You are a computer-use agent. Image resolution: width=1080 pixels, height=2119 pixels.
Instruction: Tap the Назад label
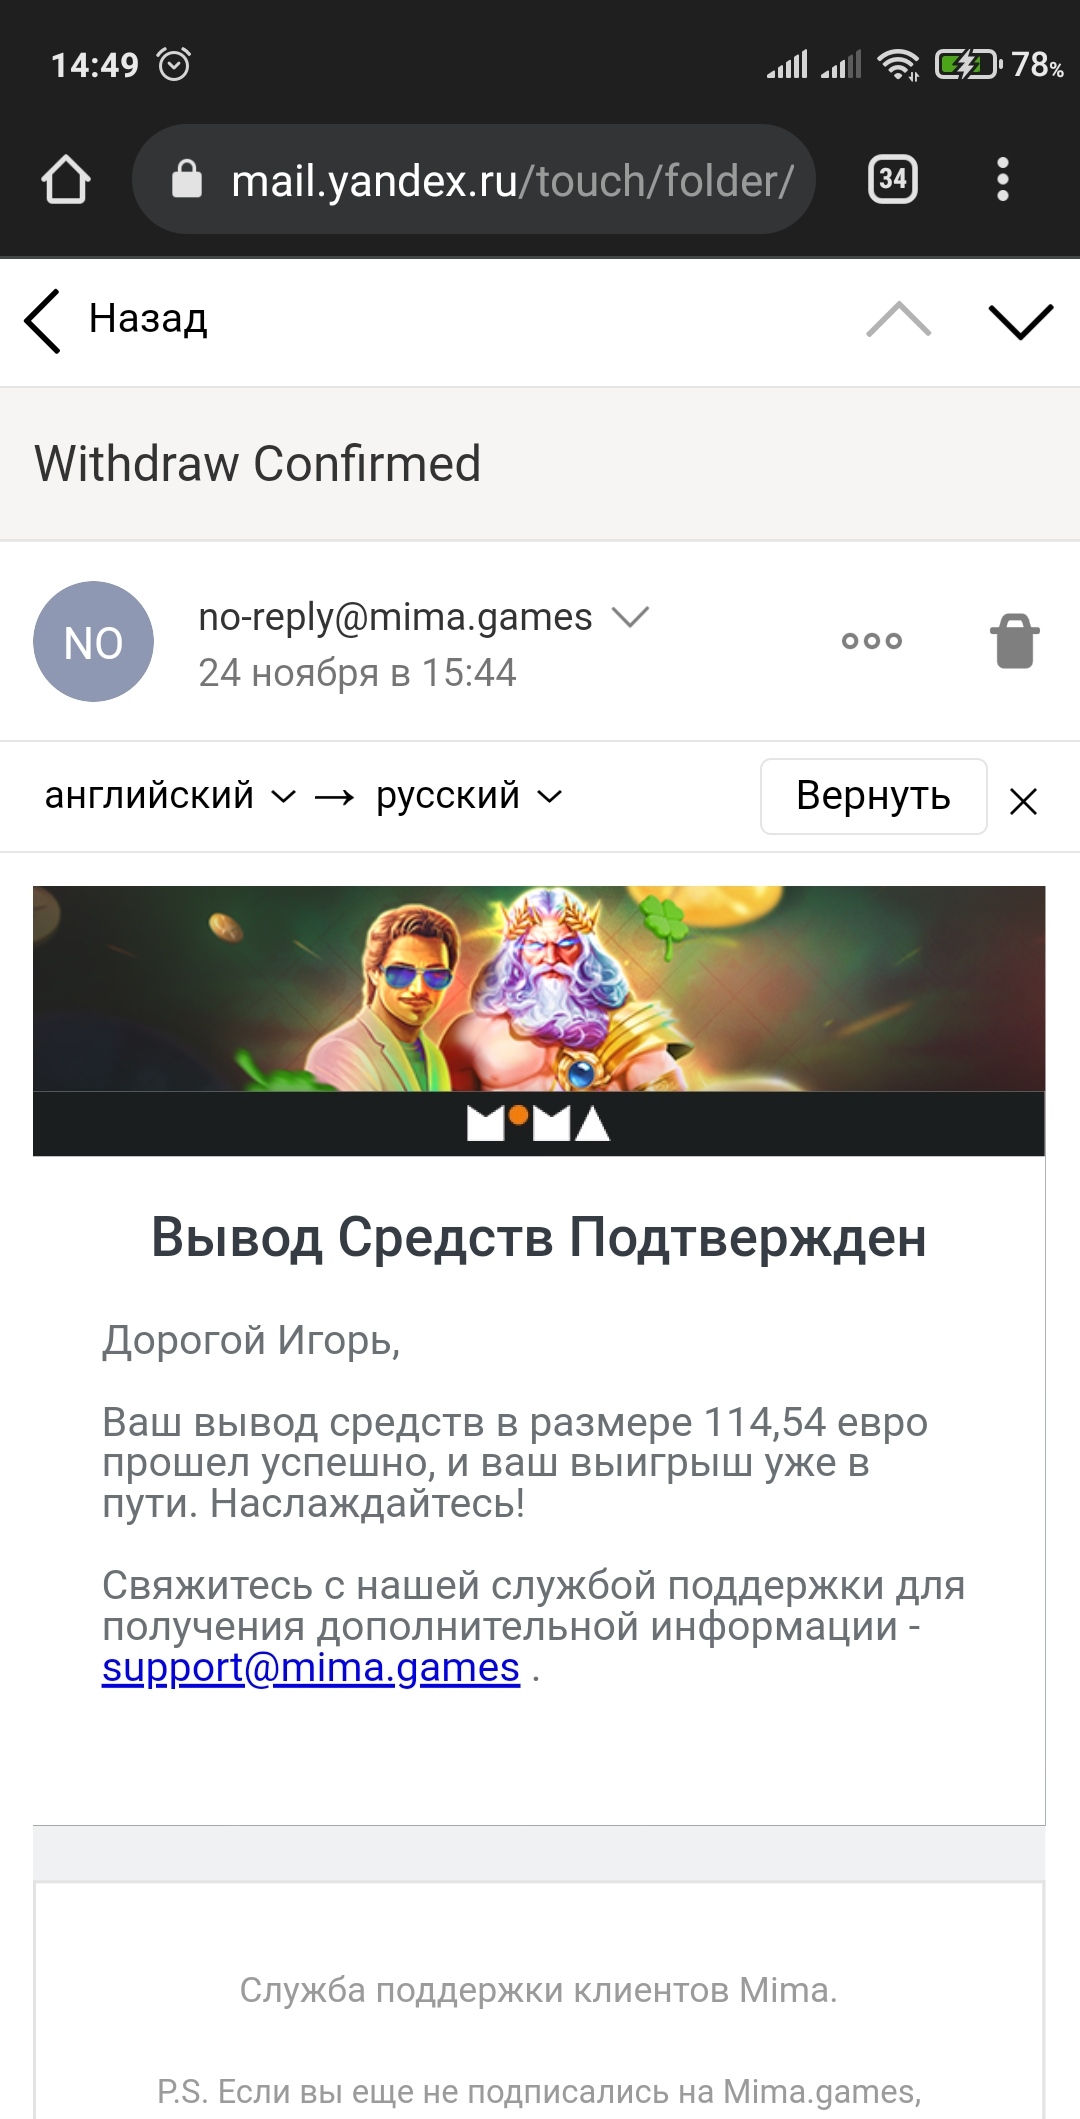tap(148, 318)
